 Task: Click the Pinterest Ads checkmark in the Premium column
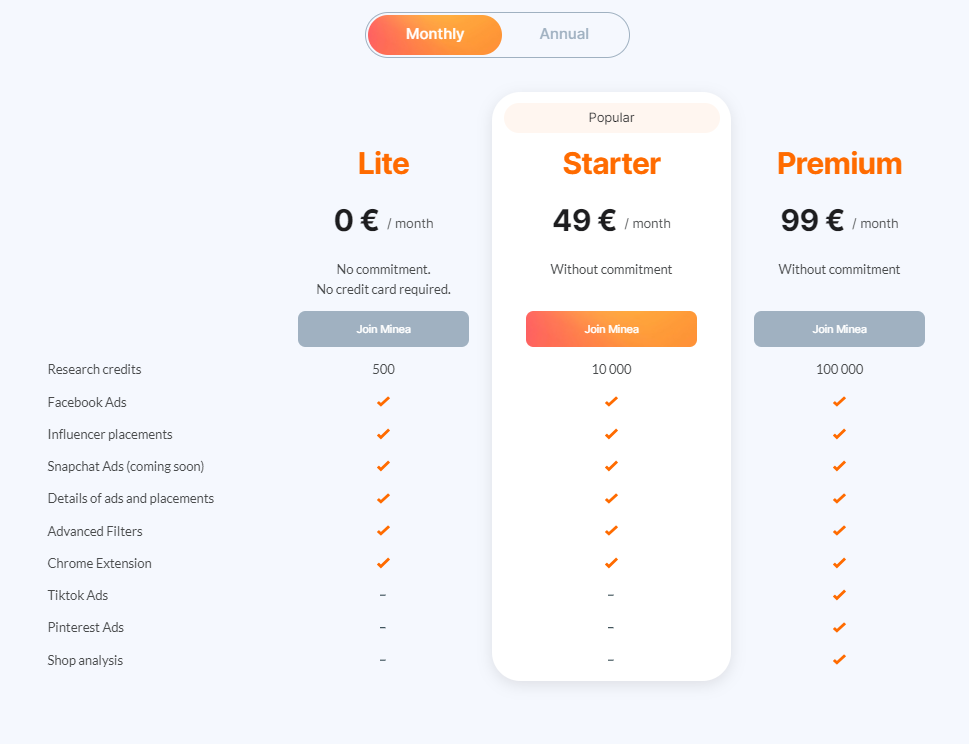click(x=839, y=627)
